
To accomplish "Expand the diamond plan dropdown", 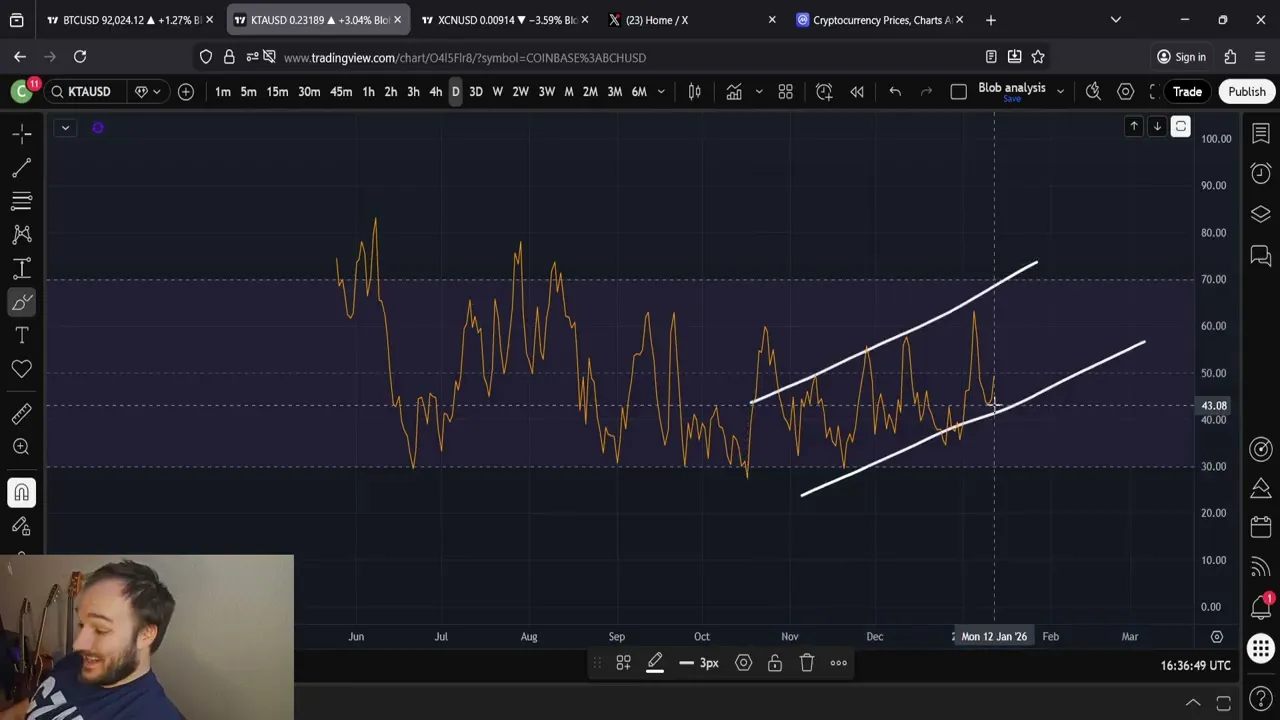I will point(147,92).
